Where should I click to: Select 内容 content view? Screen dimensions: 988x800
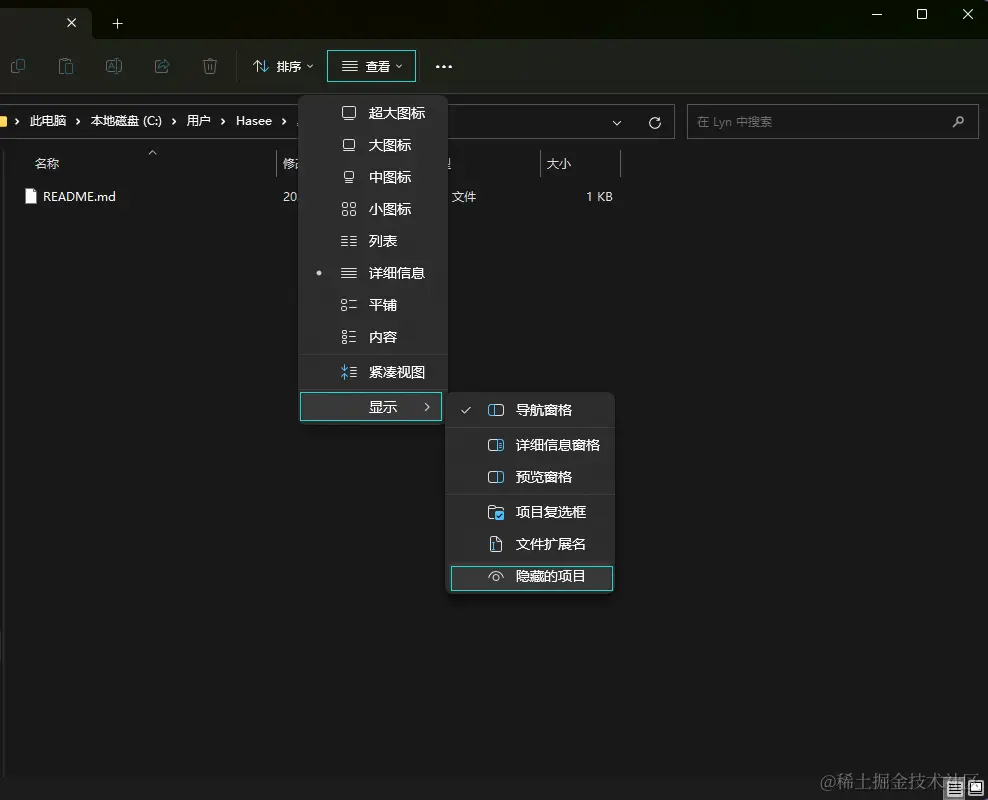pyautogui.click(x=373, y=337)
